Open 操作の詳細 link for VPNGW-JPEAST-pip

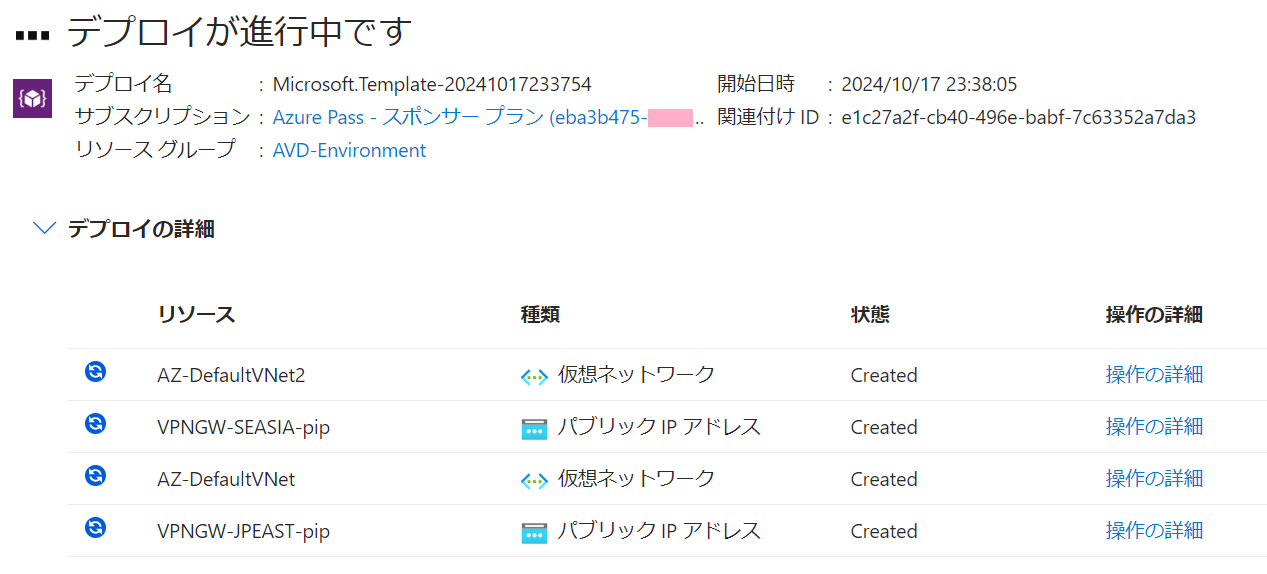point(1154,530)
